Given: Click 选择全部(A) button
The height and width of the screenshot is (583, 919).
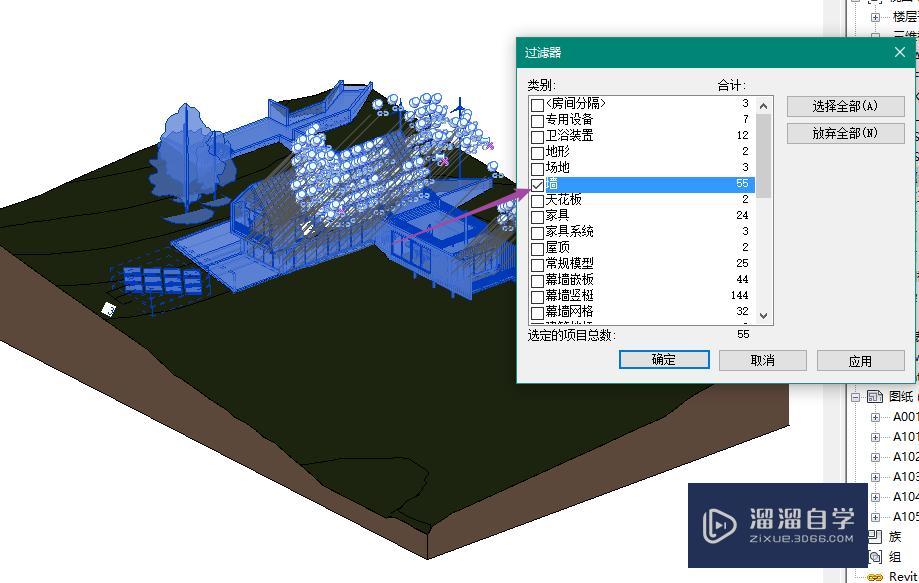Looking at the screenshot, I should click(845, 106).
